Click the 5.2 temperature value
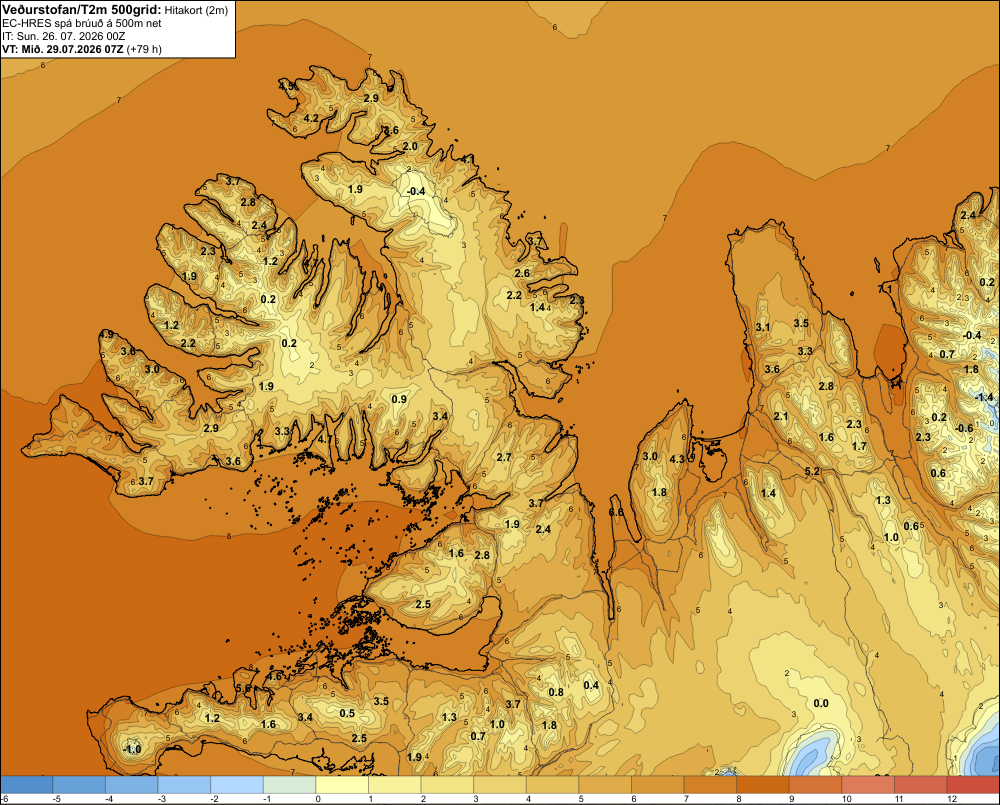This screenshot has width=1000, height=805. [x=812, y=471]
